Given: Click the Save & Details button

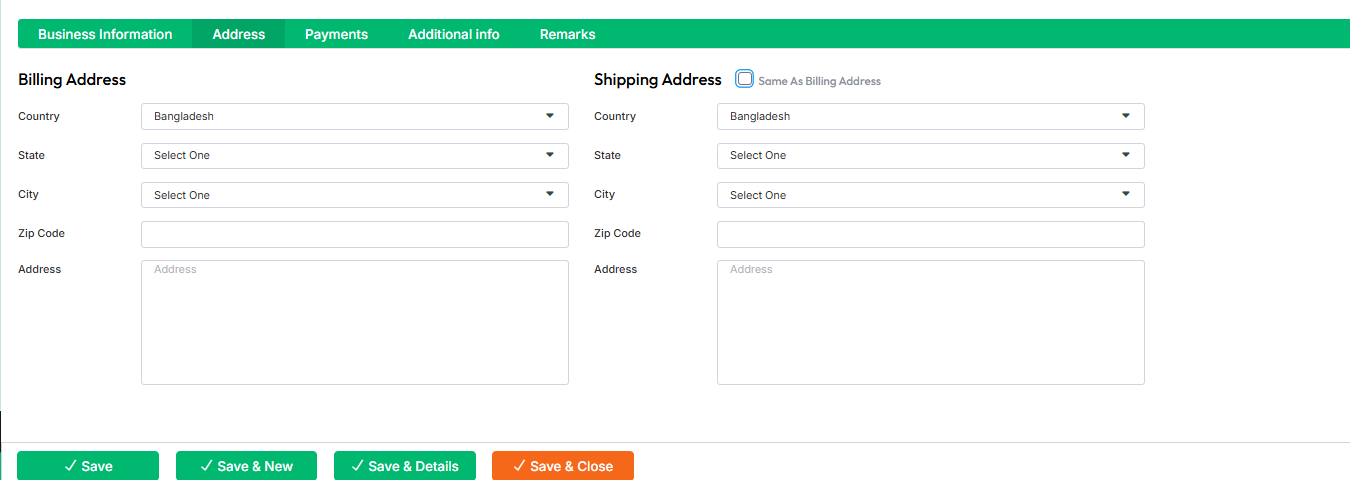Looking at the screenshot, I should (405, 466).
